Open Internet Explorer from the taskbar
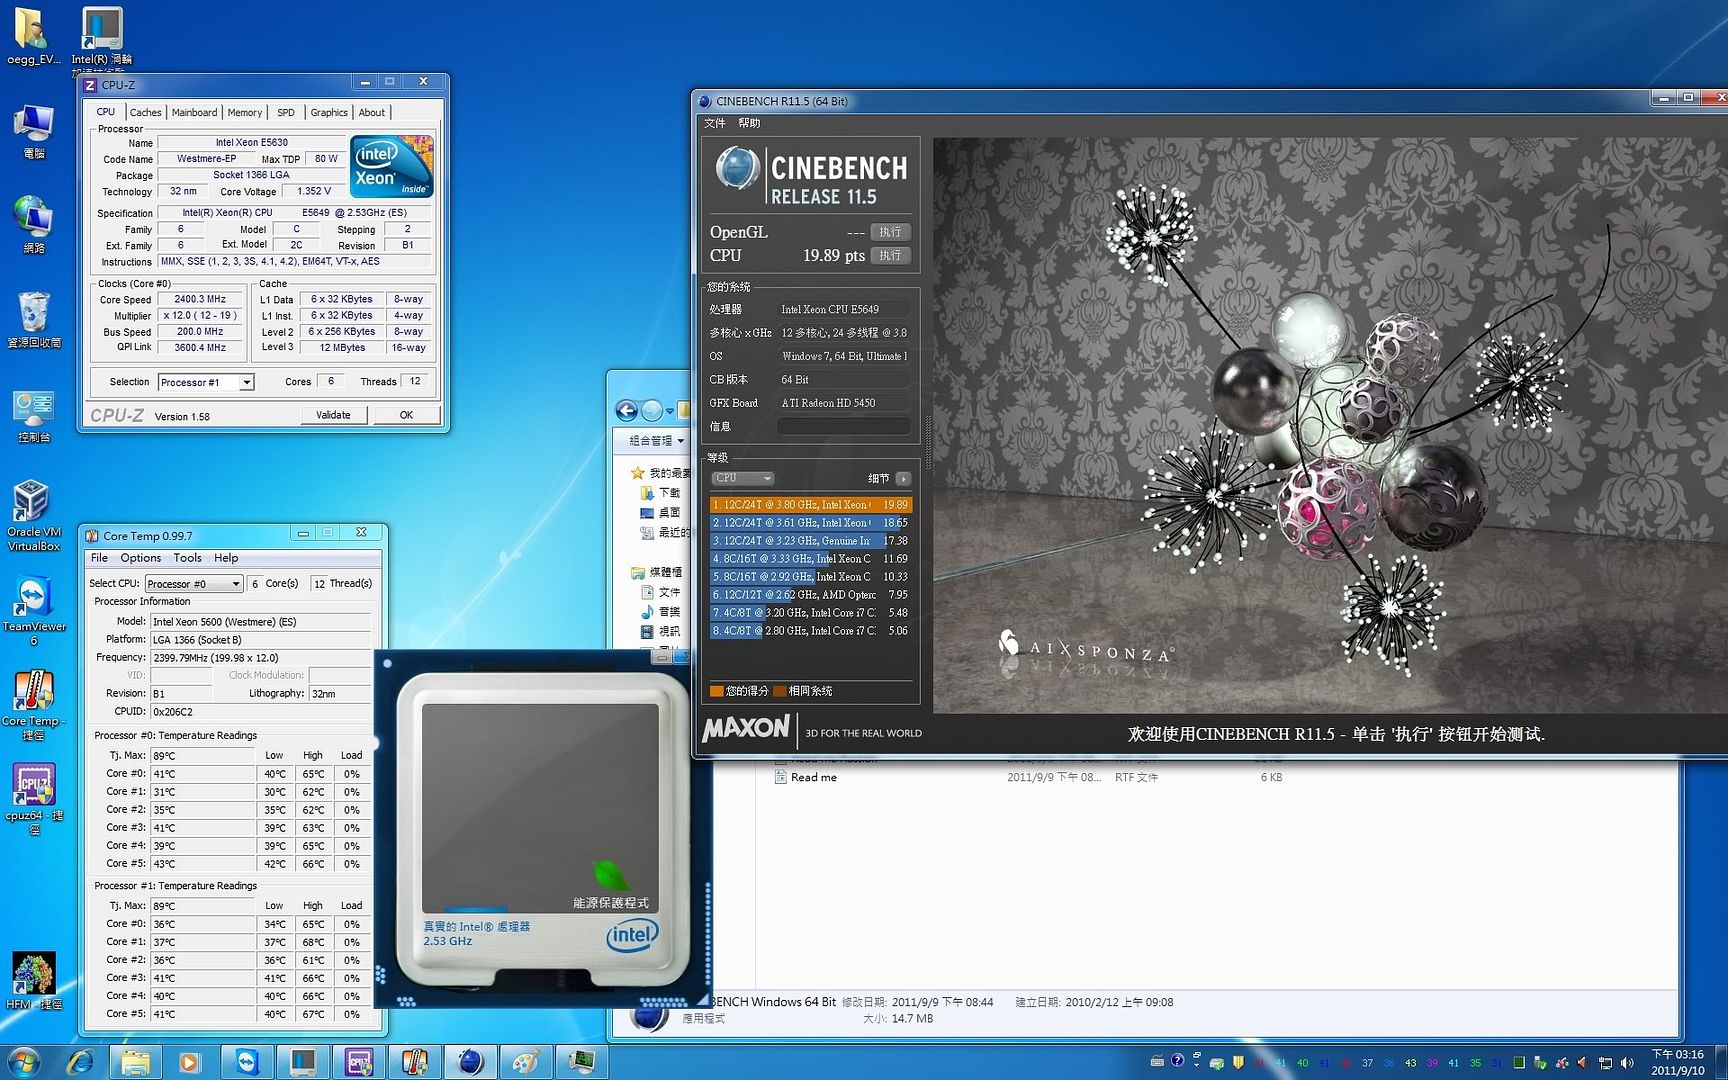1728x1080 pixels. pyautogui.click(x=80, y=1061)
